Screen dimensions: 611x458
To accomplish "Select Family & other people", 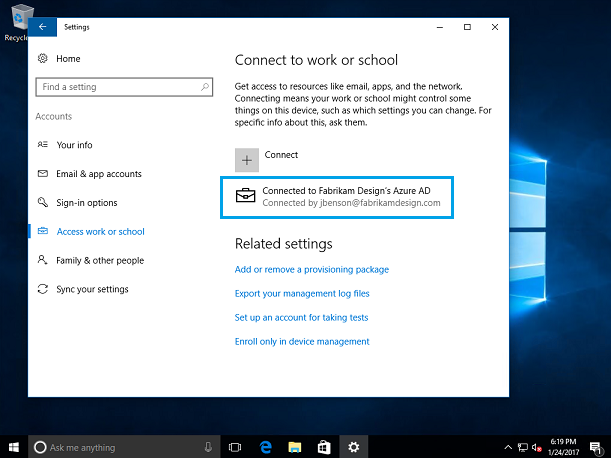I will 100,261.
